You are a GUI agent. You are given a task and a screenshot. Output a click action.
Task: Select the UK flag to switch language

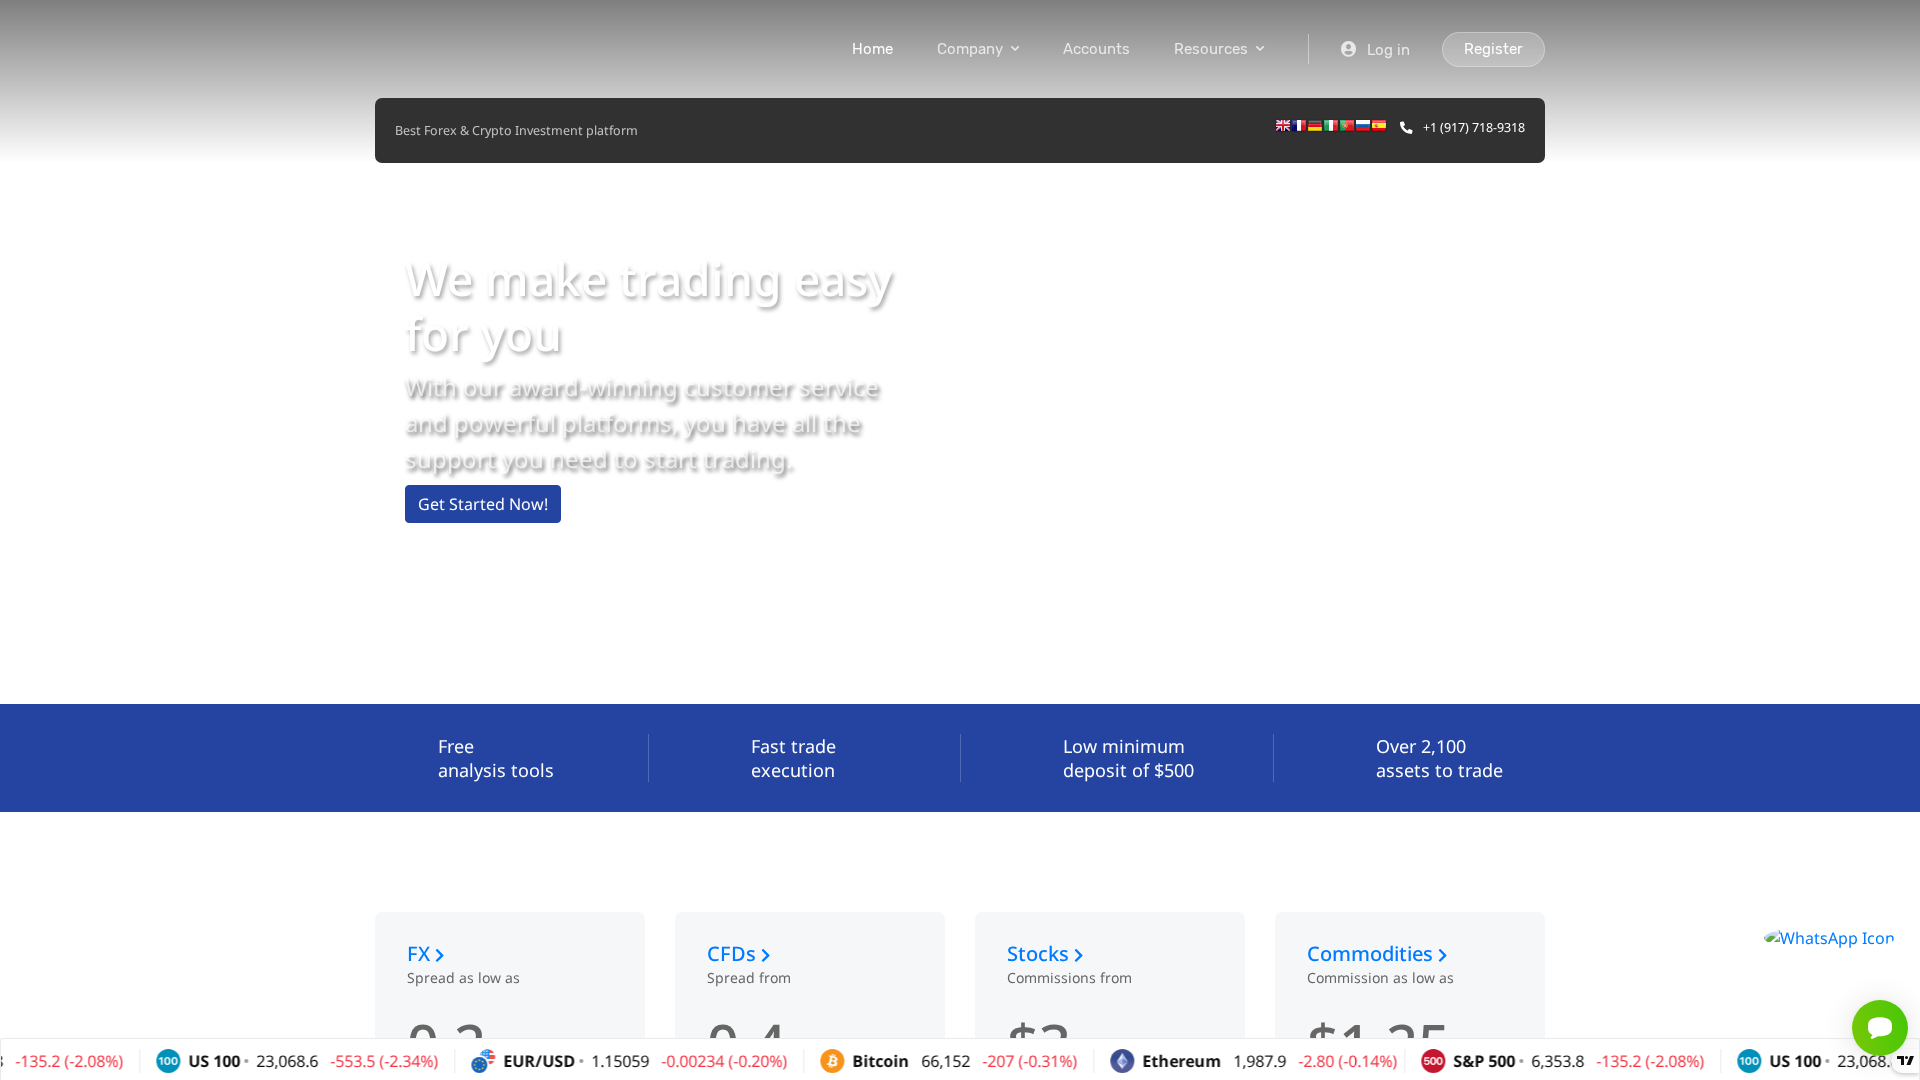point(1282,125)
